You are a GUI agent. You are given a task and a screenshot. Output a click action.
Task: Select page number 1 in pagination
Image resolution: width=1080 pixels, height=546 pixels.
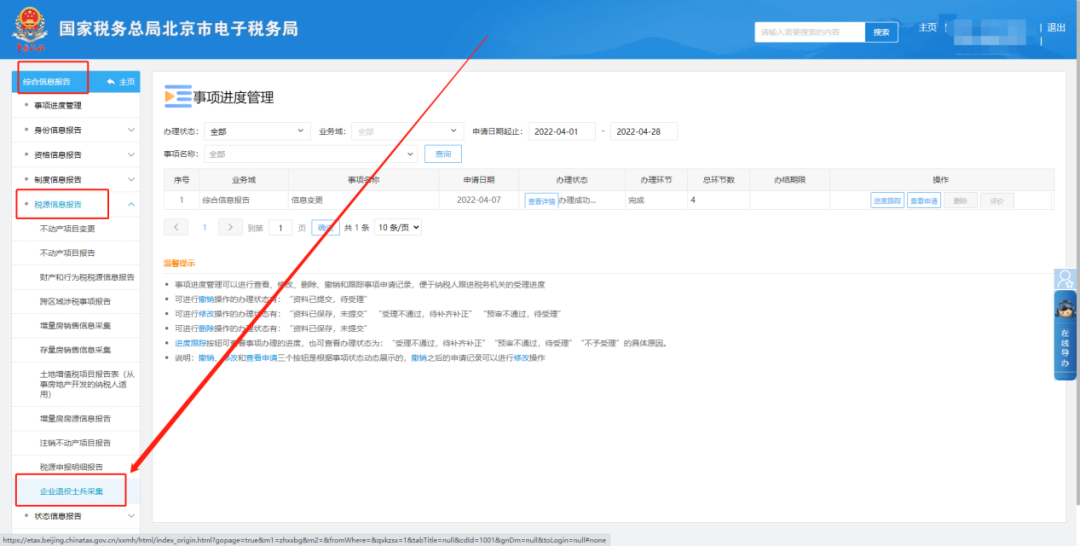(x=204, y=227)
